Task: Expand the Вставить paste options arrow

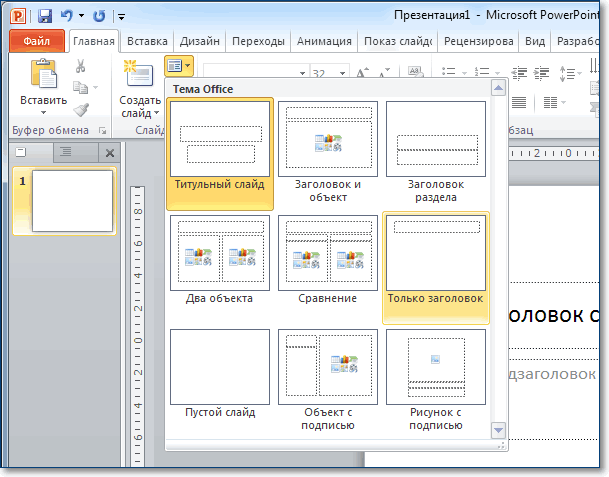Action: tap(44, 113)
